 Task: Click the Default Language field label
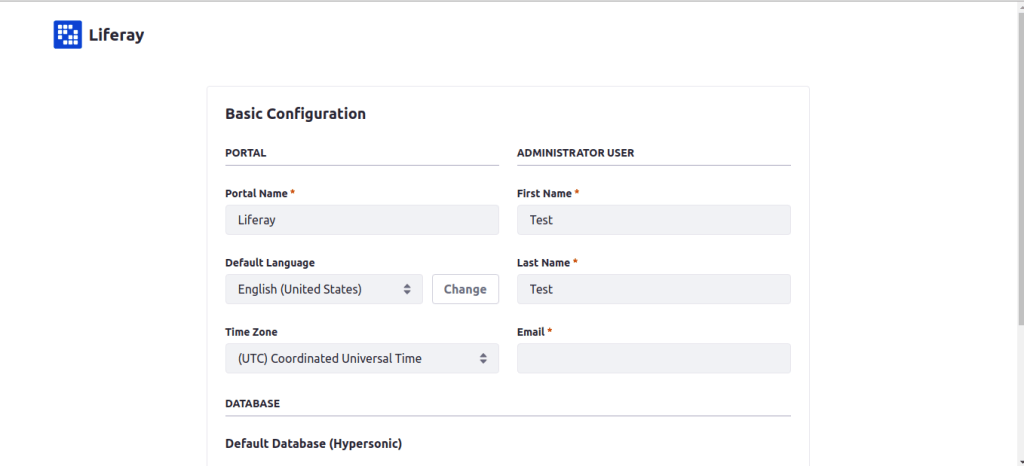pyautogui.click(x=270, y=263)
